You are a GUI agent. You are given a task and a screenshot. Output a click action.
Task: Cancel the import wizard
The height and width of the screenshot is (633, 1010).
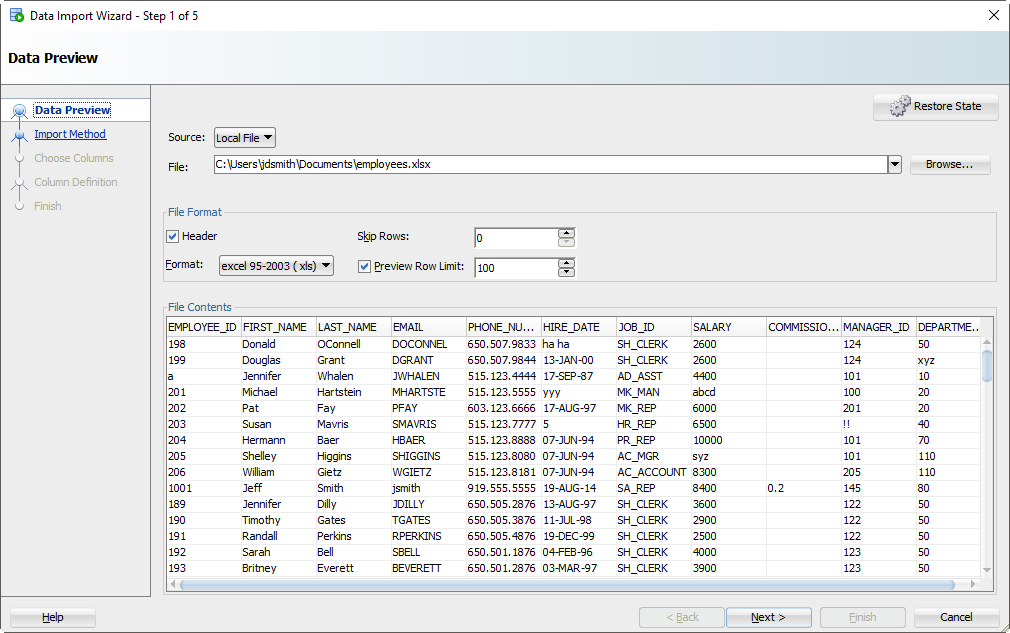coord(956,617)
